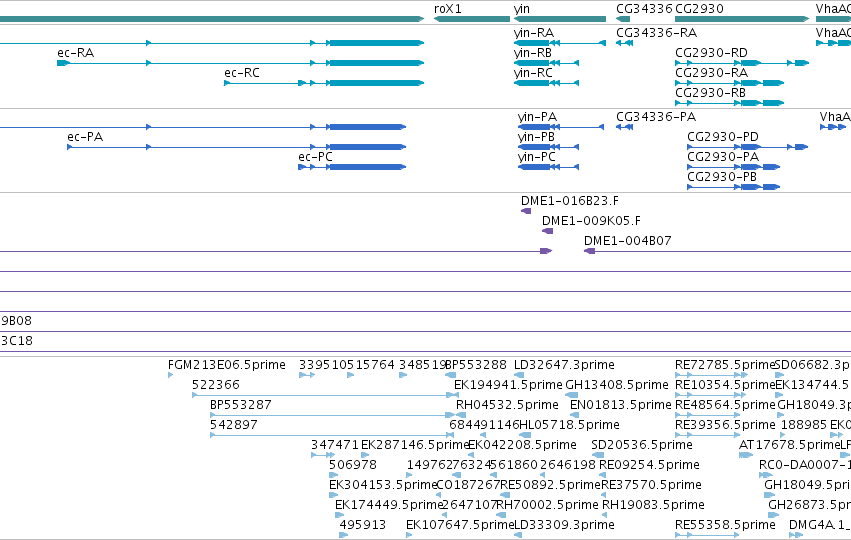Viewport: 851px width, 540px height.
Task: Click the RE50892.5prime EST label
Action: pyautogui.click(x=550, y=485)
